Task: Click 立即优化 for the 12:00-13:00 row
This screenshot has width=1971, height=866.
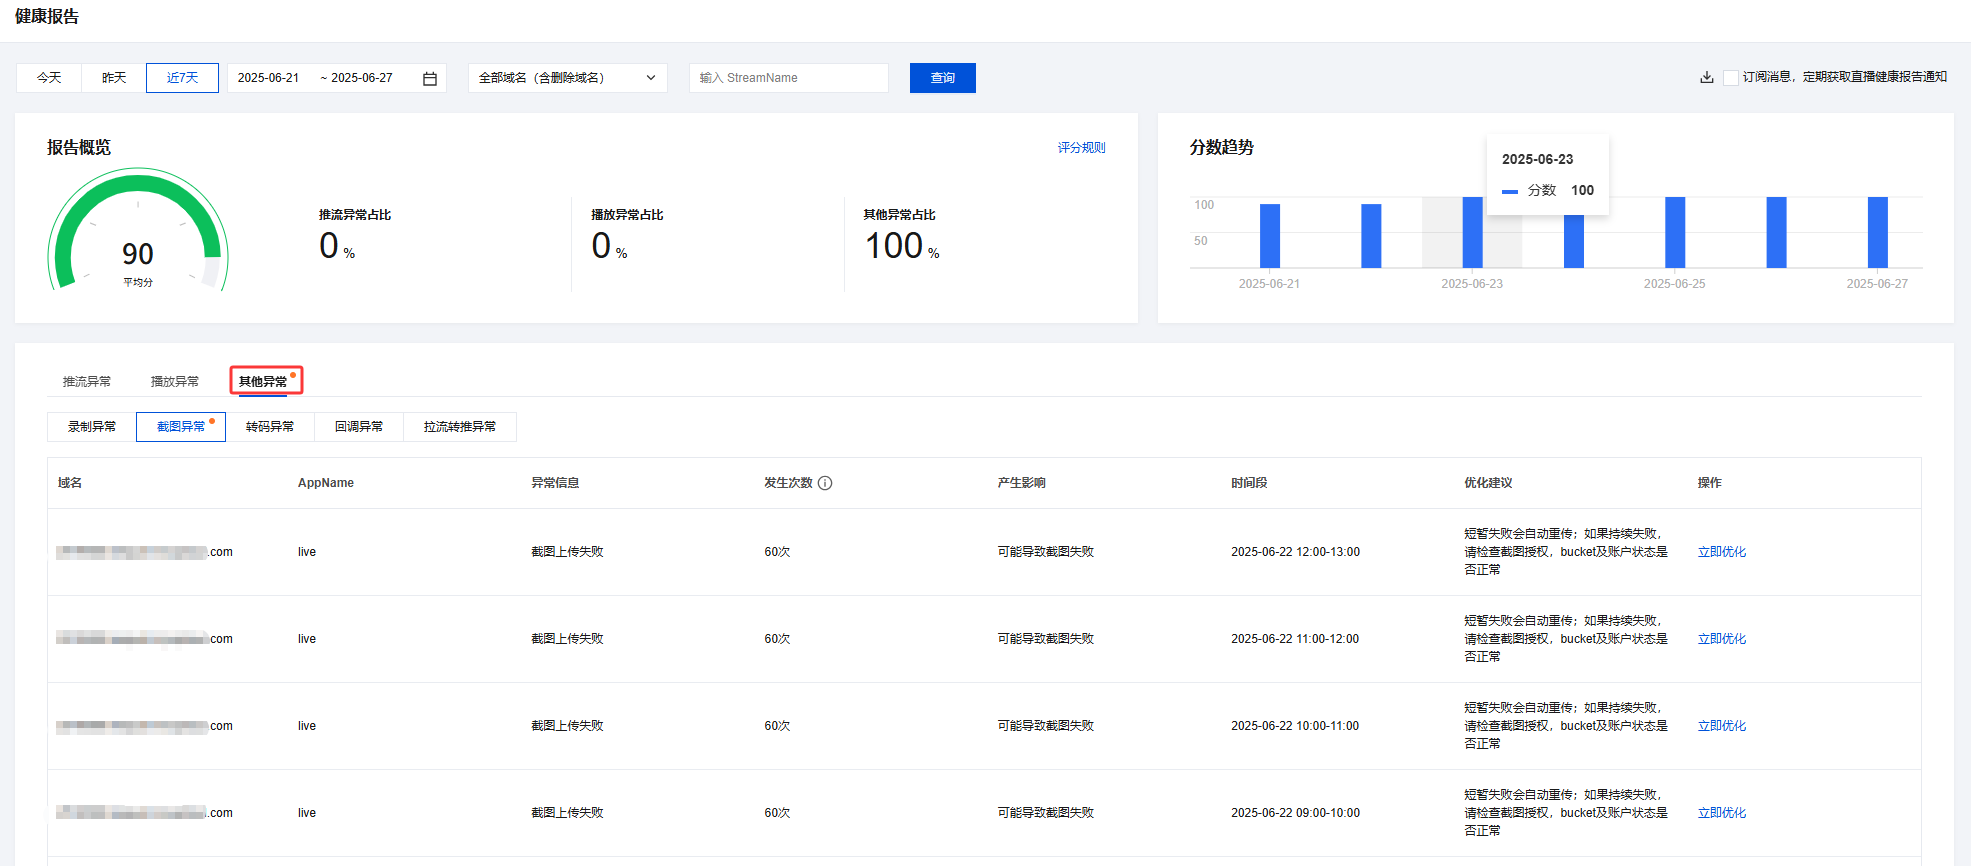Action: (1721, 552)
